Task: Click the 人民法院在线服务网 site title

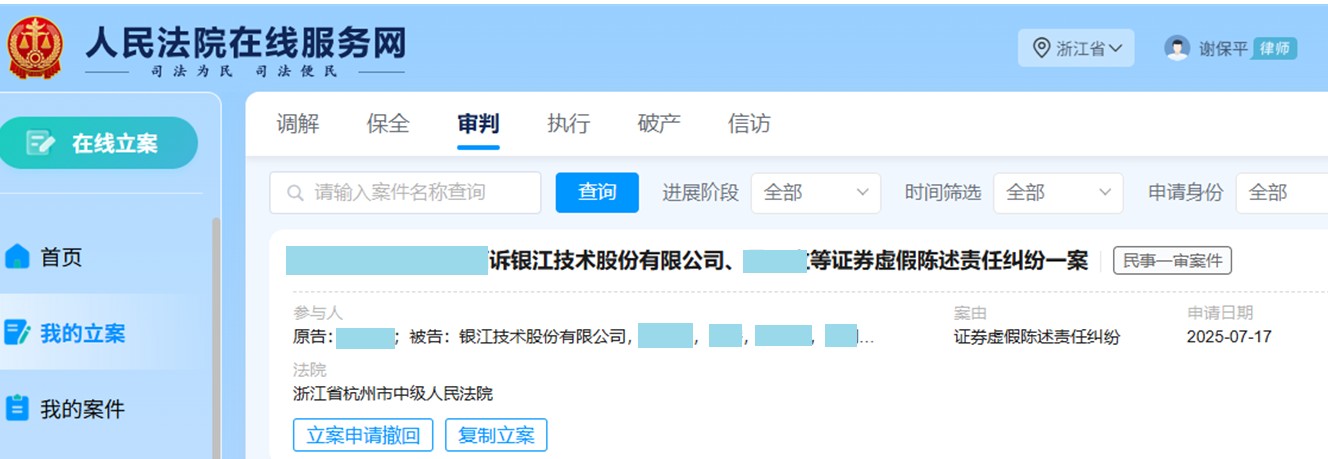Action: tap(245, 41)
